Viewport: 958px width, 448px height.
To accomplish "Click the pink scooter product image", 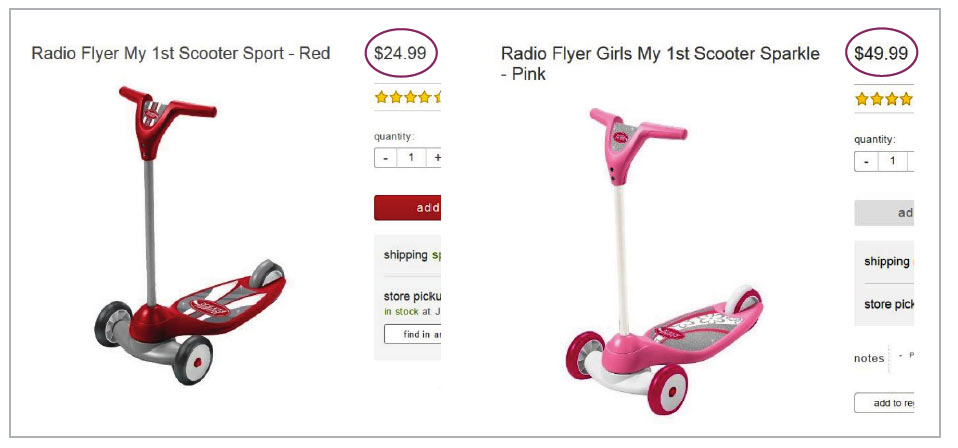I will pyautogui.click(x=664, y=261).
